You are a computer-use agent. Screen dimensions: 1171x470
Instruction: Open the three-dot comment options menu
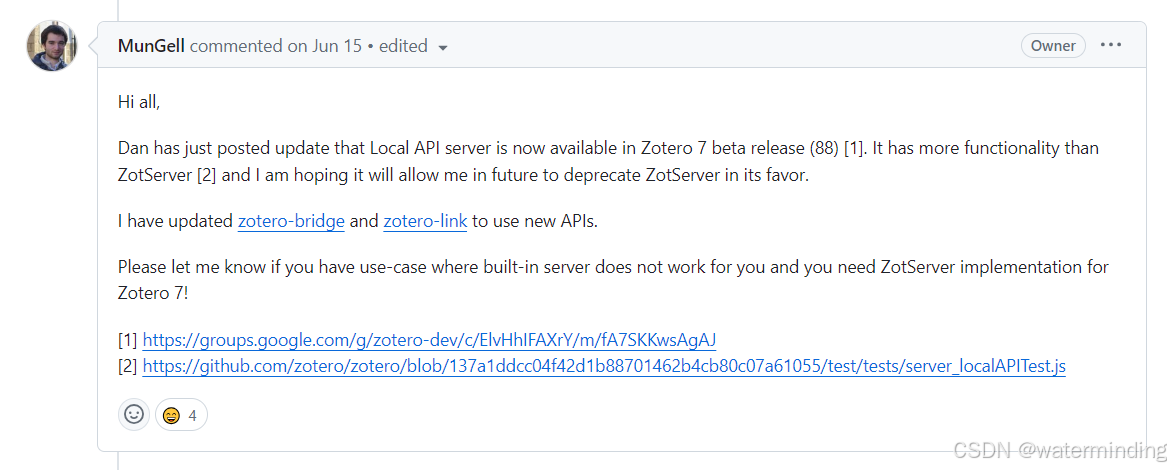click(x=1111, y=45)
